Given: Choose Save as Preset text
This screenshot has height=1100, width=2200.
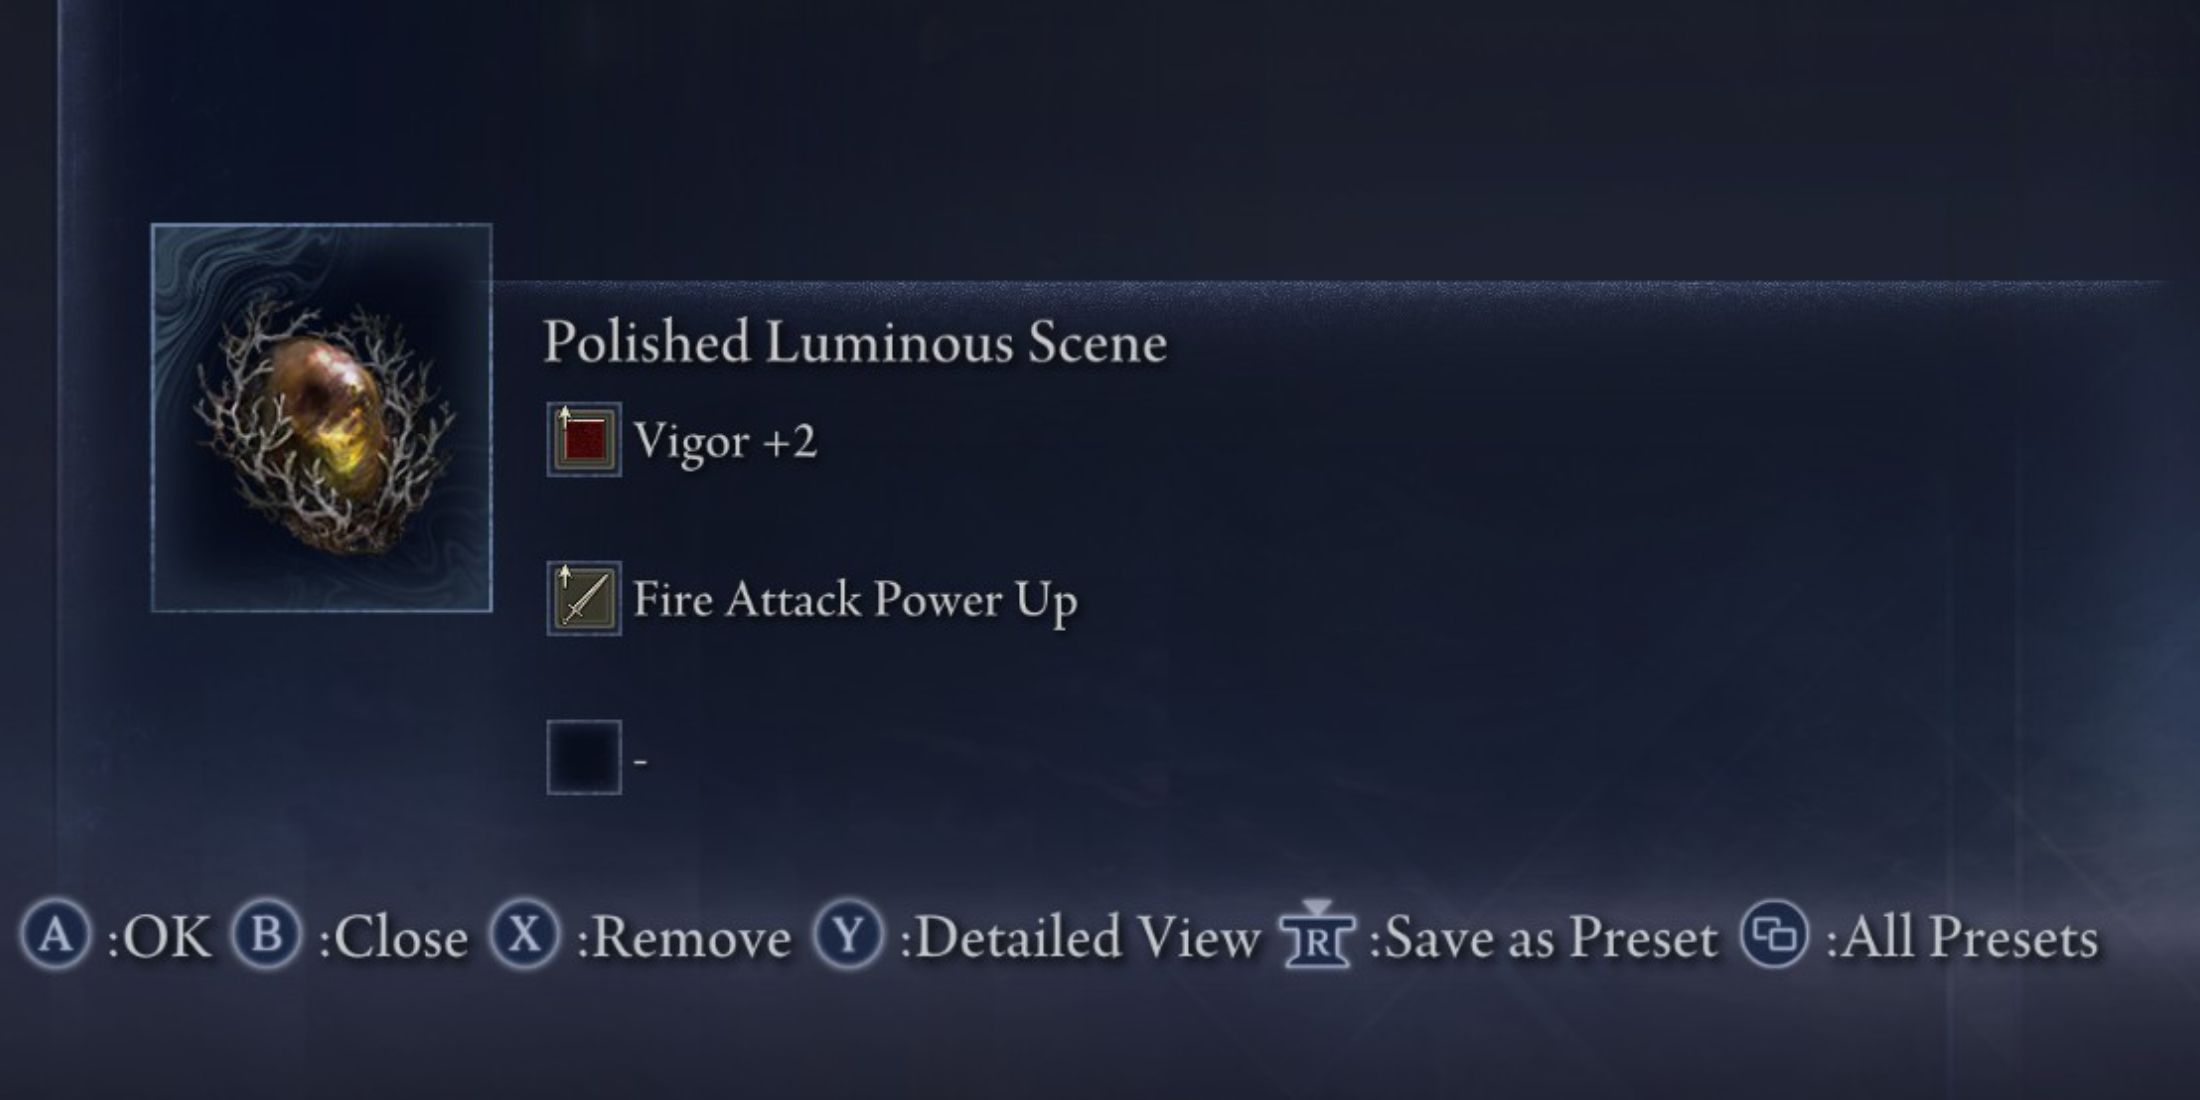Looking at the screenshot, I should click(x=1543, y=938).
